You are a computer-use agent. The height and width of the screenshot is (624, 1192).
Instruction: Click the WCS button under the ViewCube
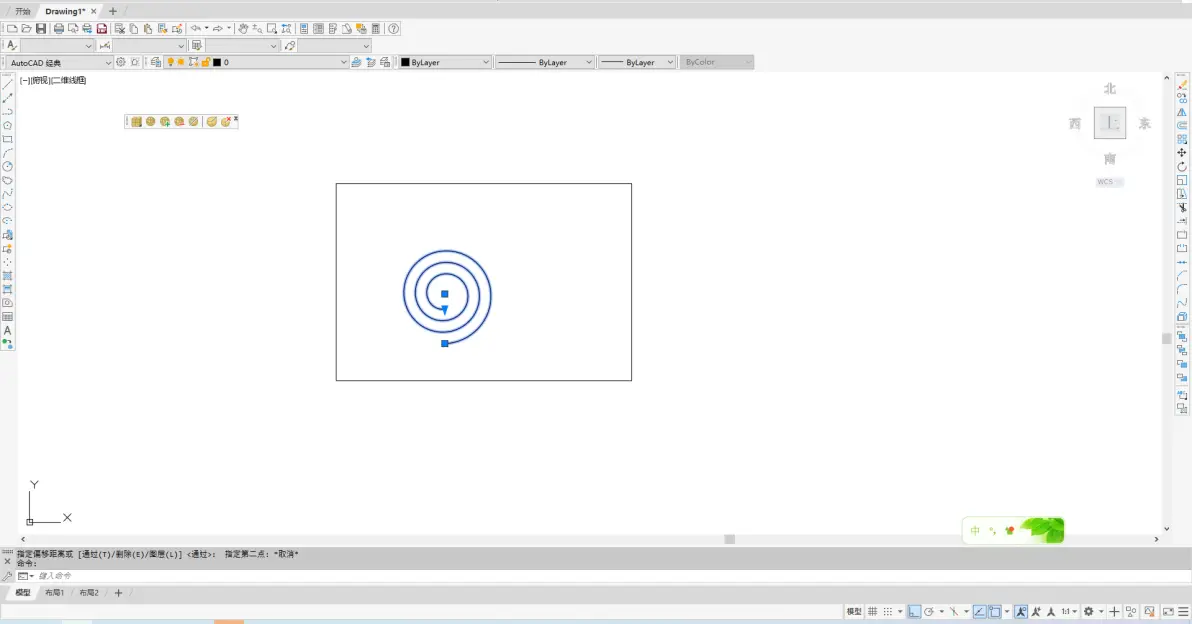1109,182
